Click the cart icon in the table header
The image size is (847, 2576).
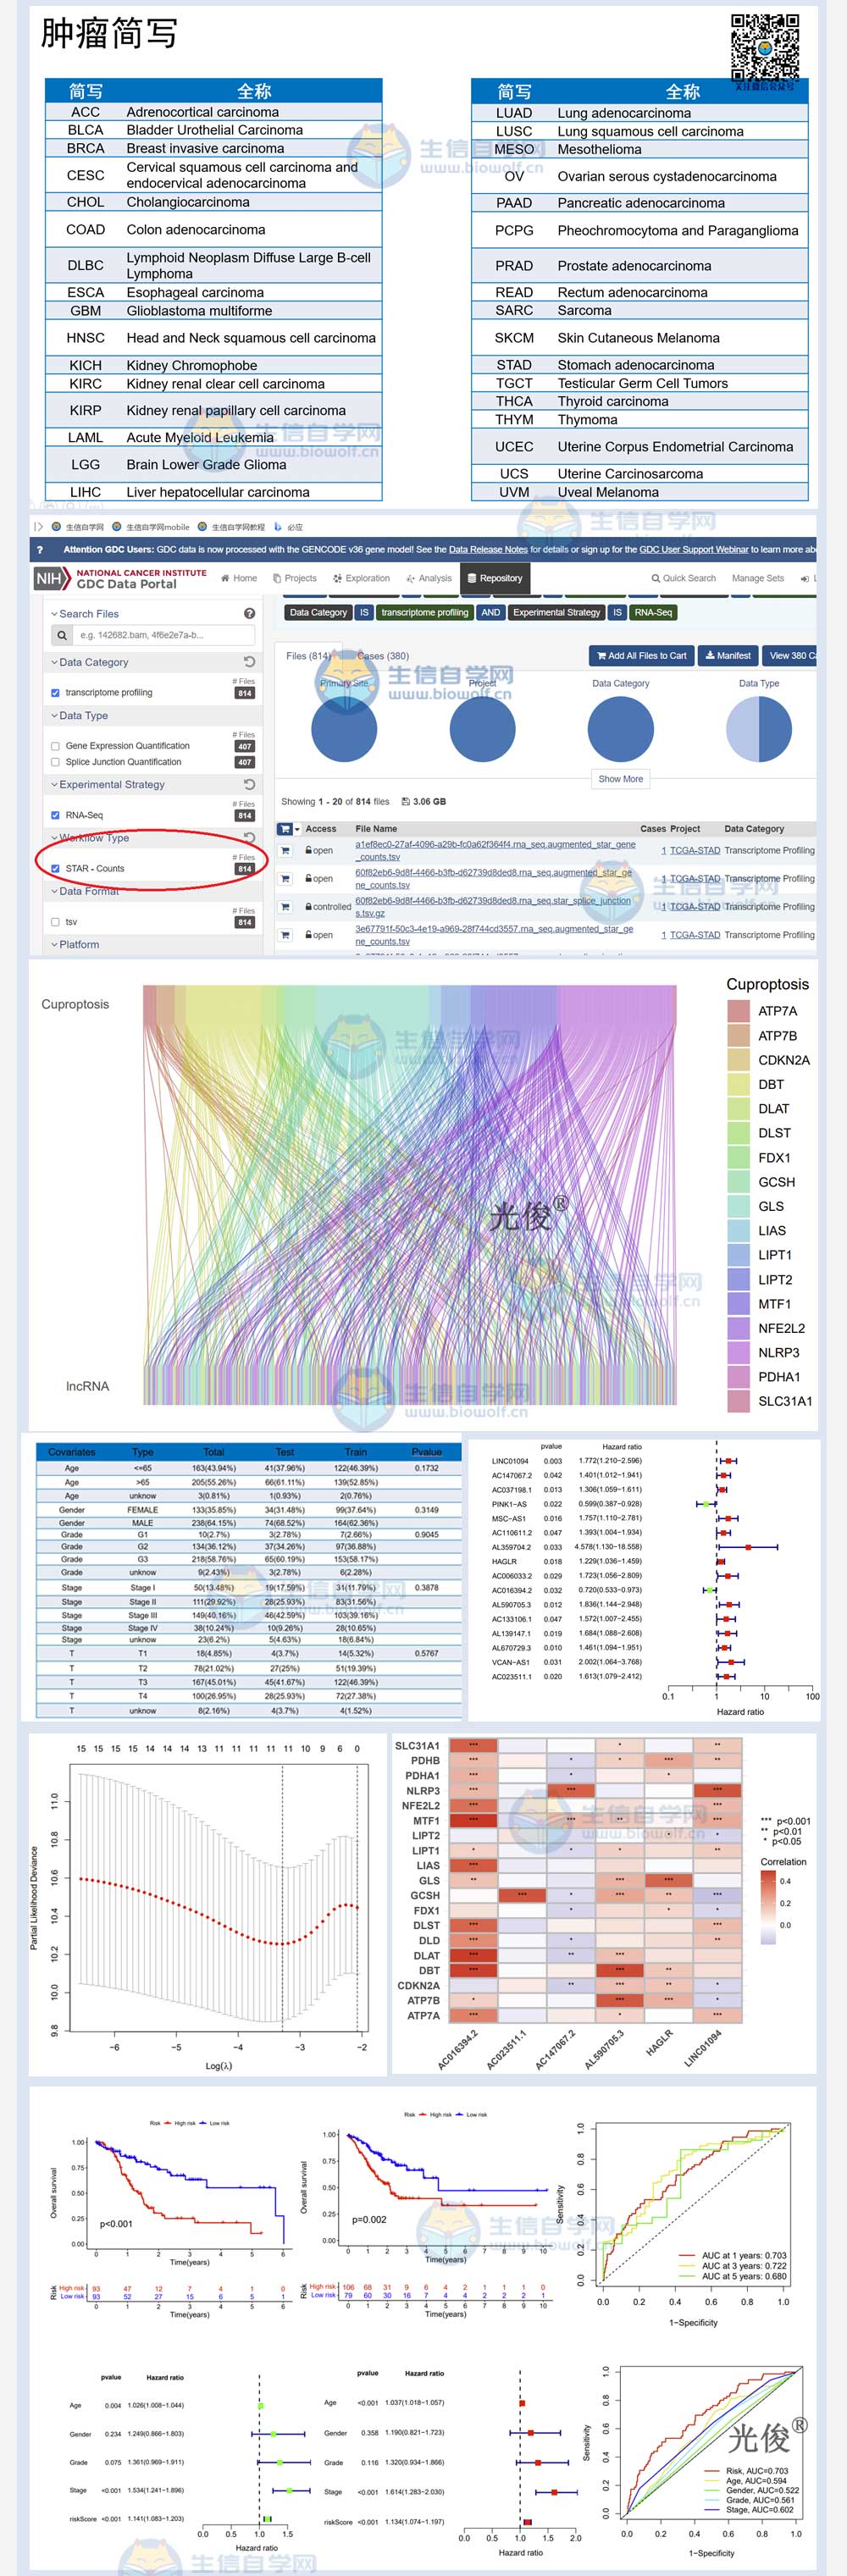285,829
